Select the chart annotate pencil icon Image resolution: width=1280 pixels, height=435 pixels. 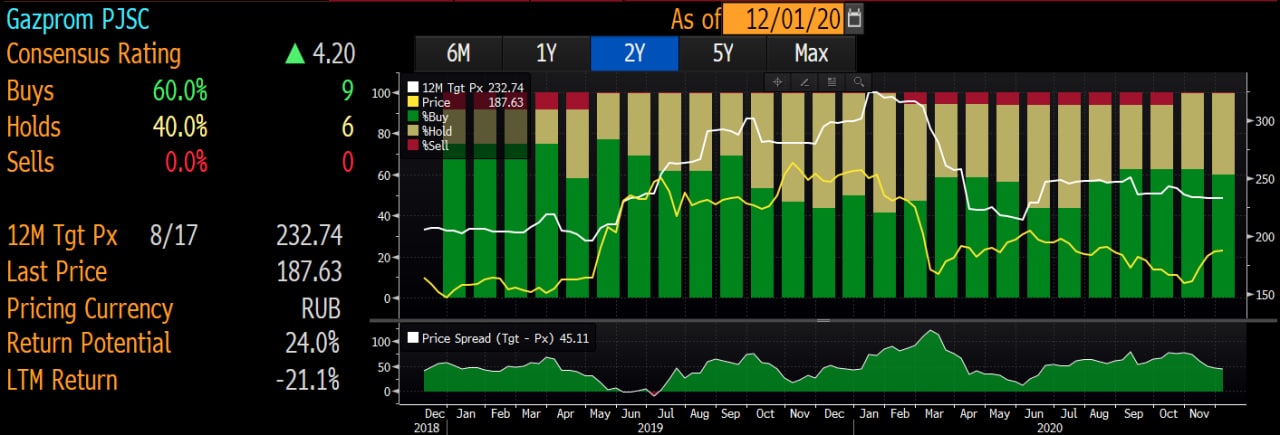[803, 81]
